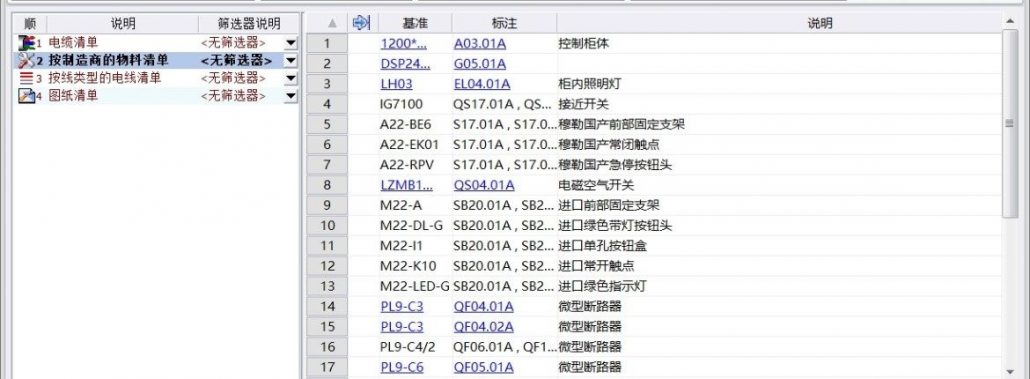Click the cable list icon in row 1

(26, 43)
